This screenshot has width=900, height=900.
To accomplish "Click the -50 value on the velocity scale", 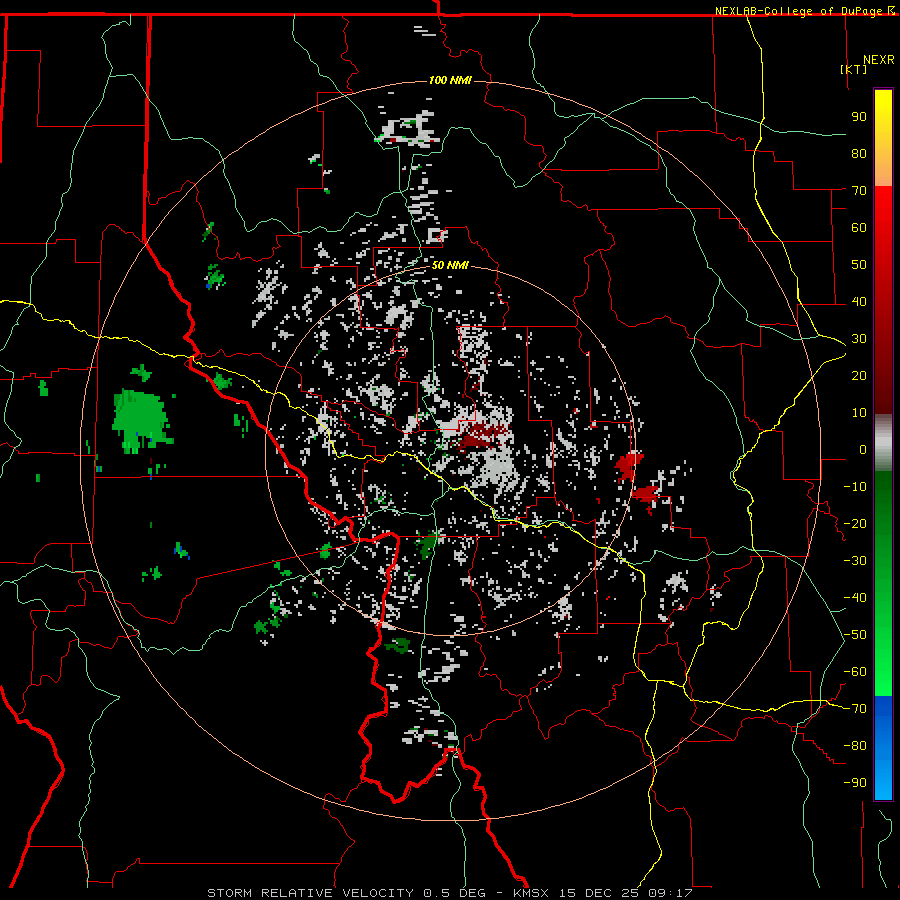I will [855, 635].
